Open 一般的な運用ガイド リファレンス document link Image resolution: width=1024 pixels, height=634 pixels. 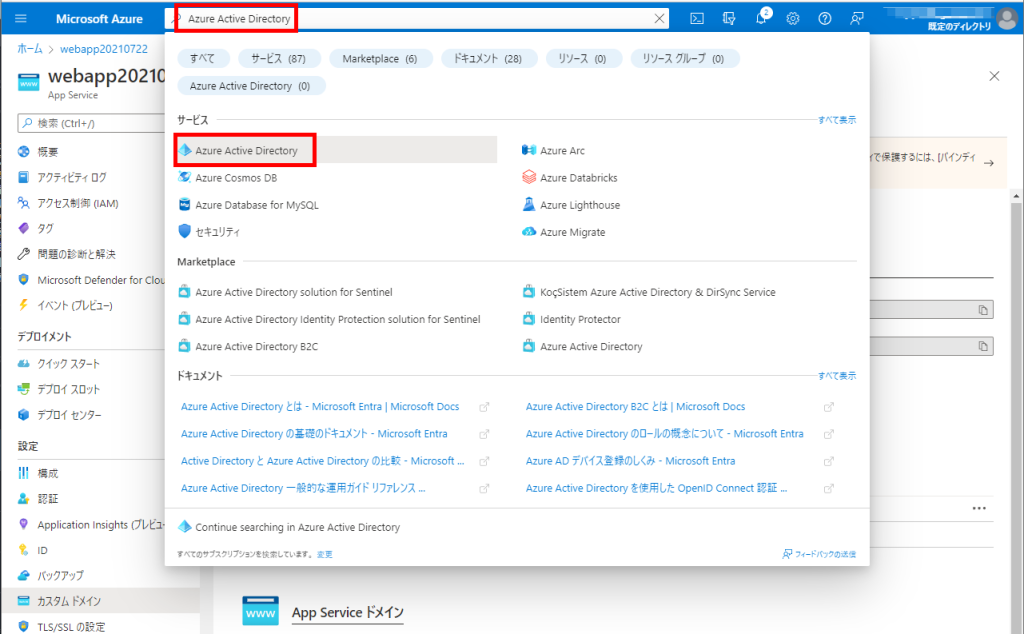click(x=303, y=488)
